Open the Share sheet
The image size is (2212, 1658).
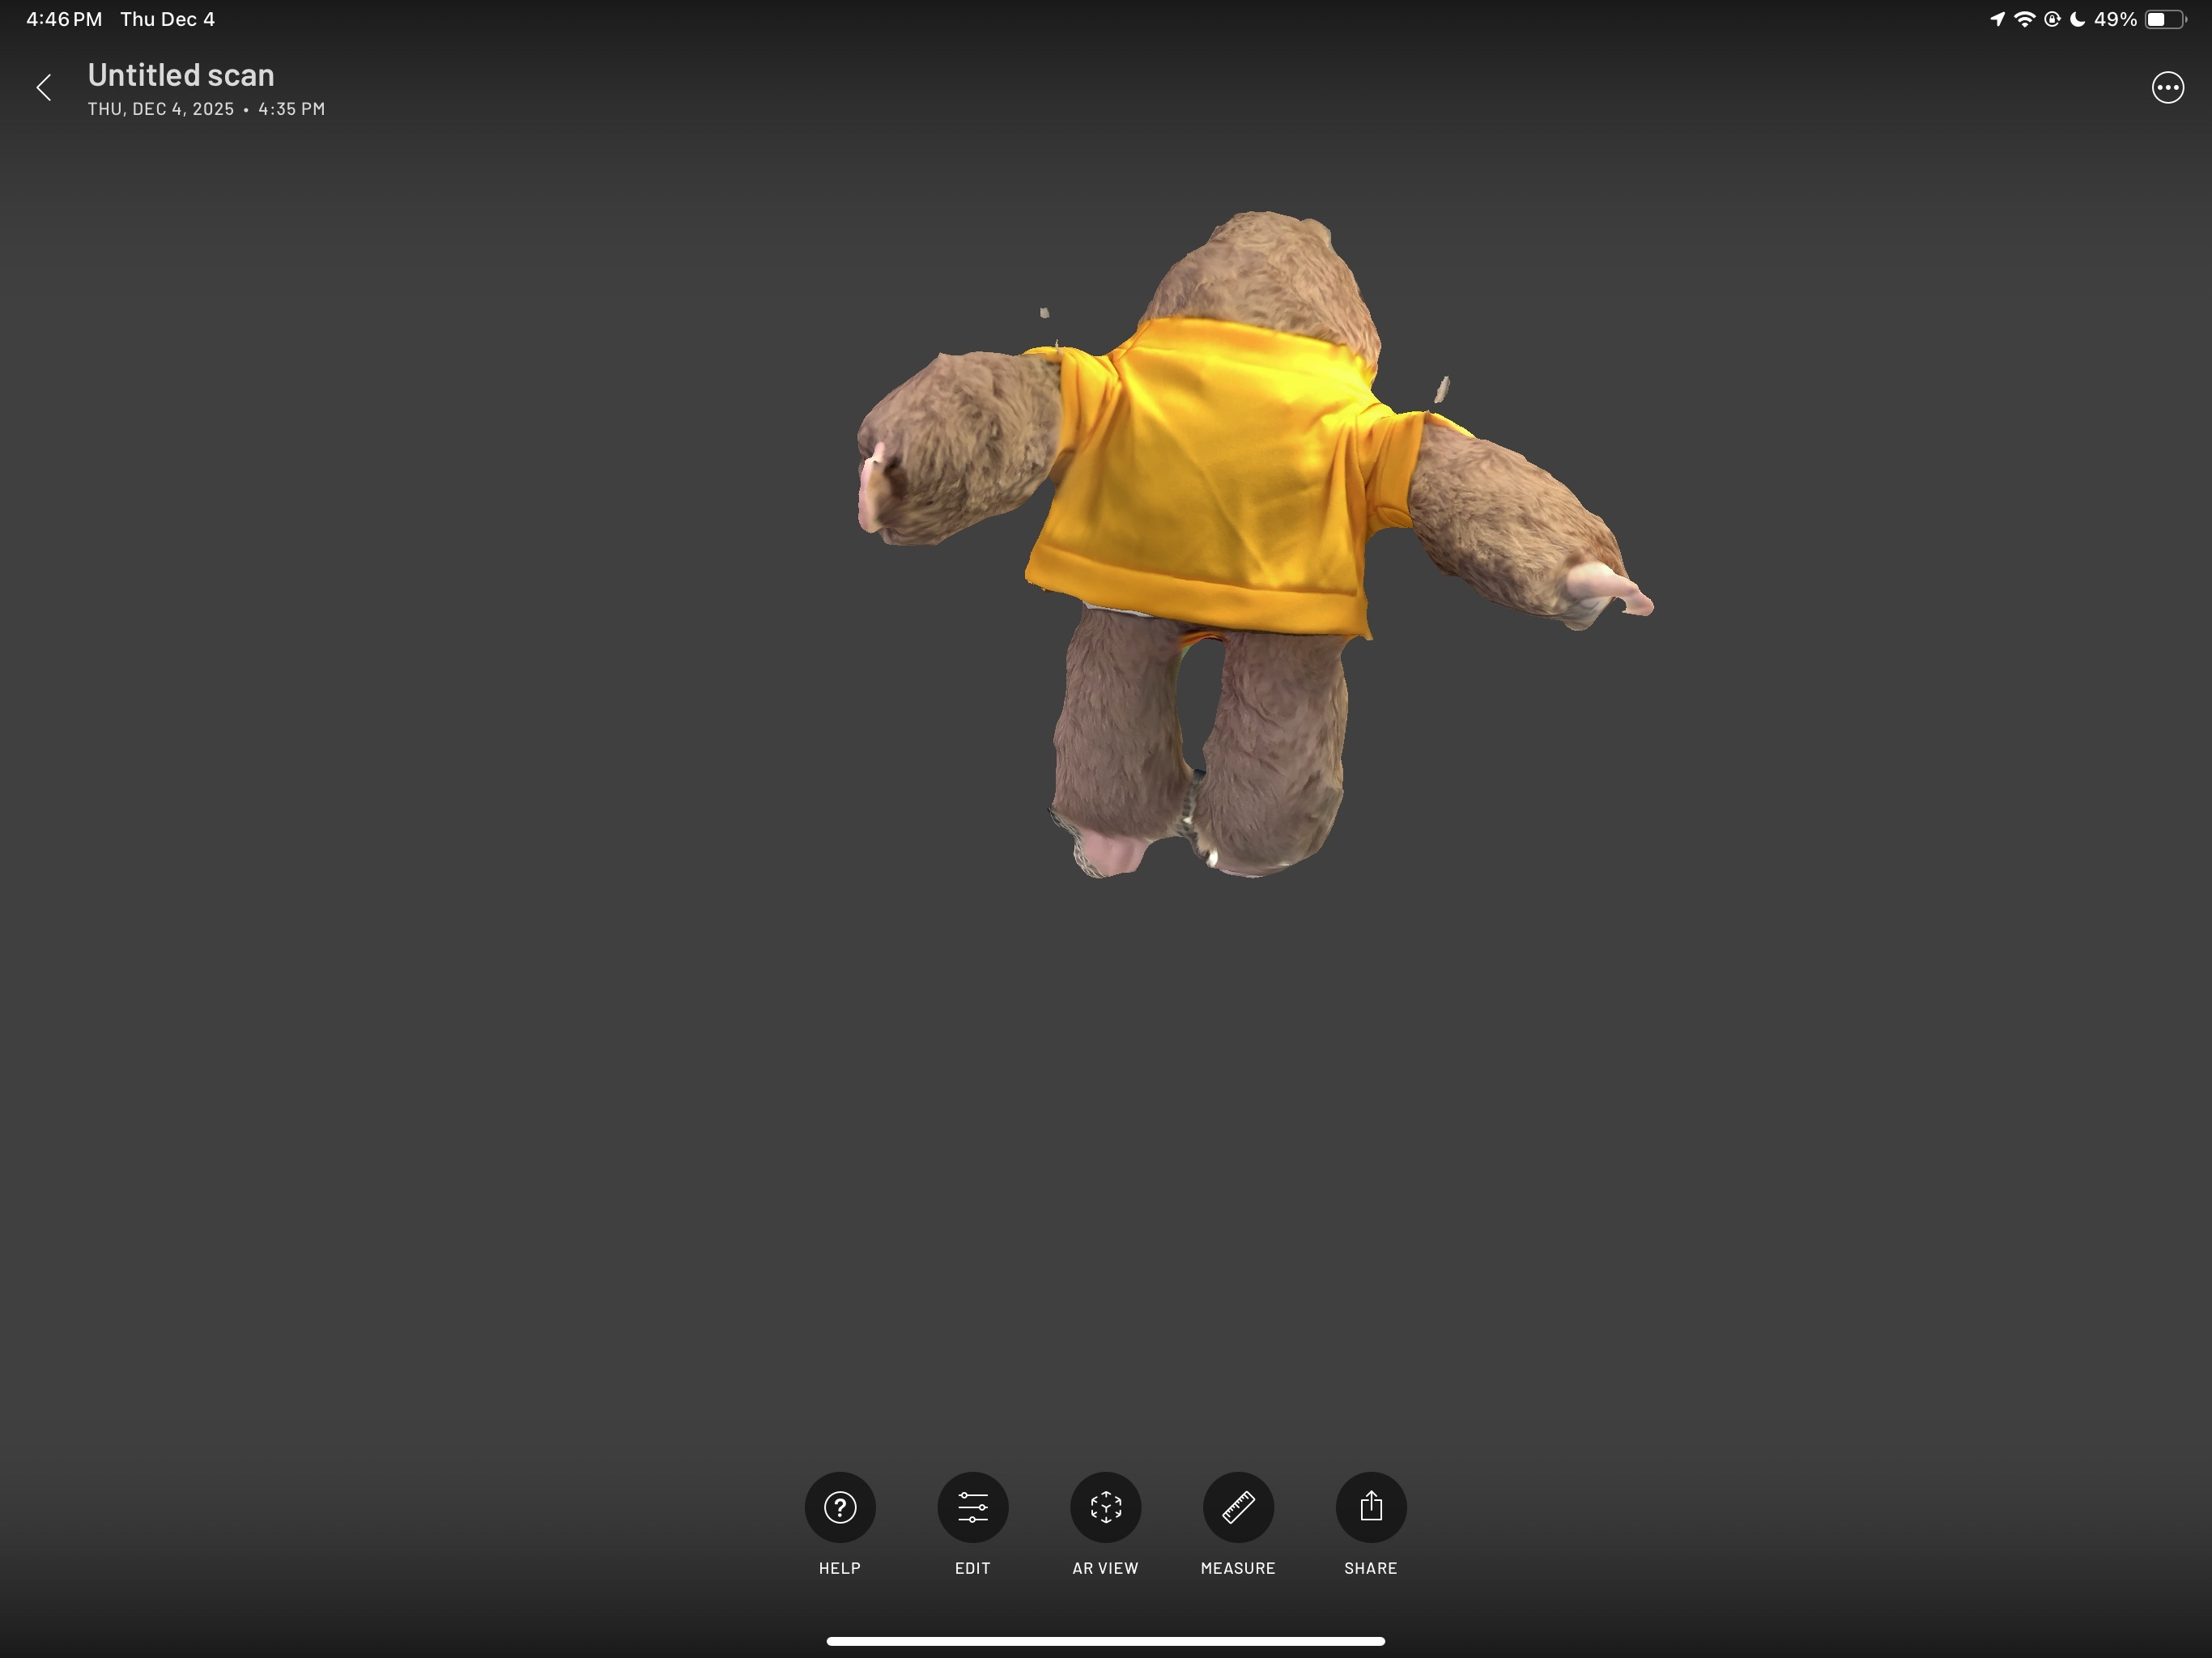pos(1371,1507)
